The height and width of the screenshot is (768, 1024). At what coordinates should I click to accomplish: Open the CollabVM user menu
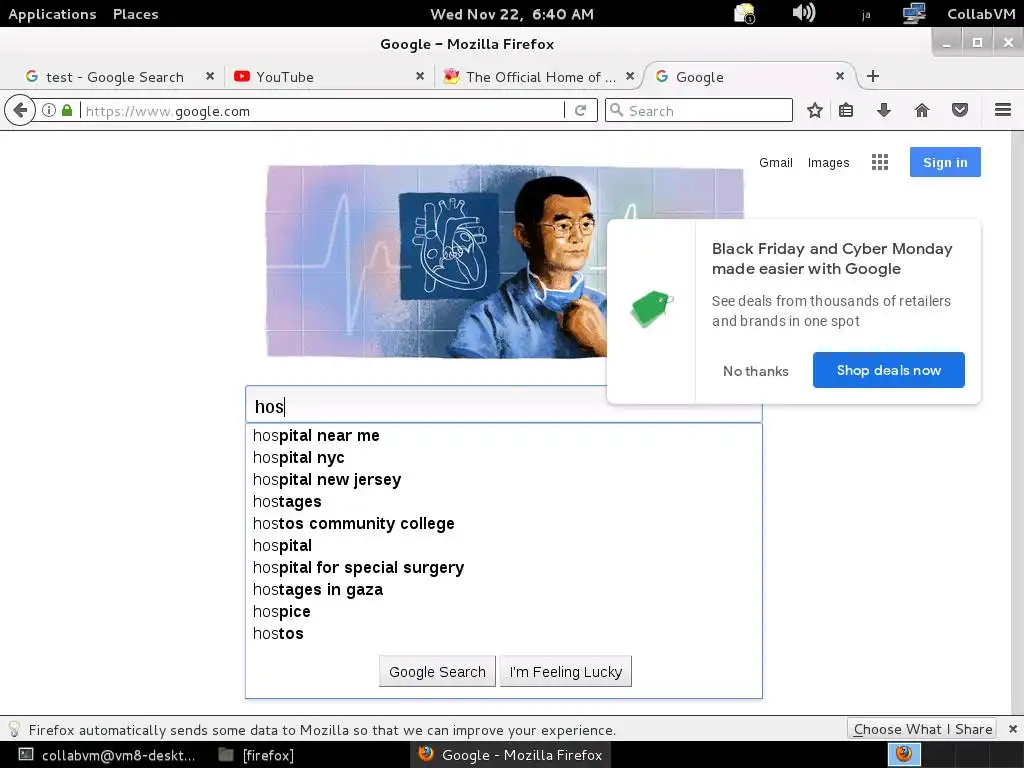981,14
